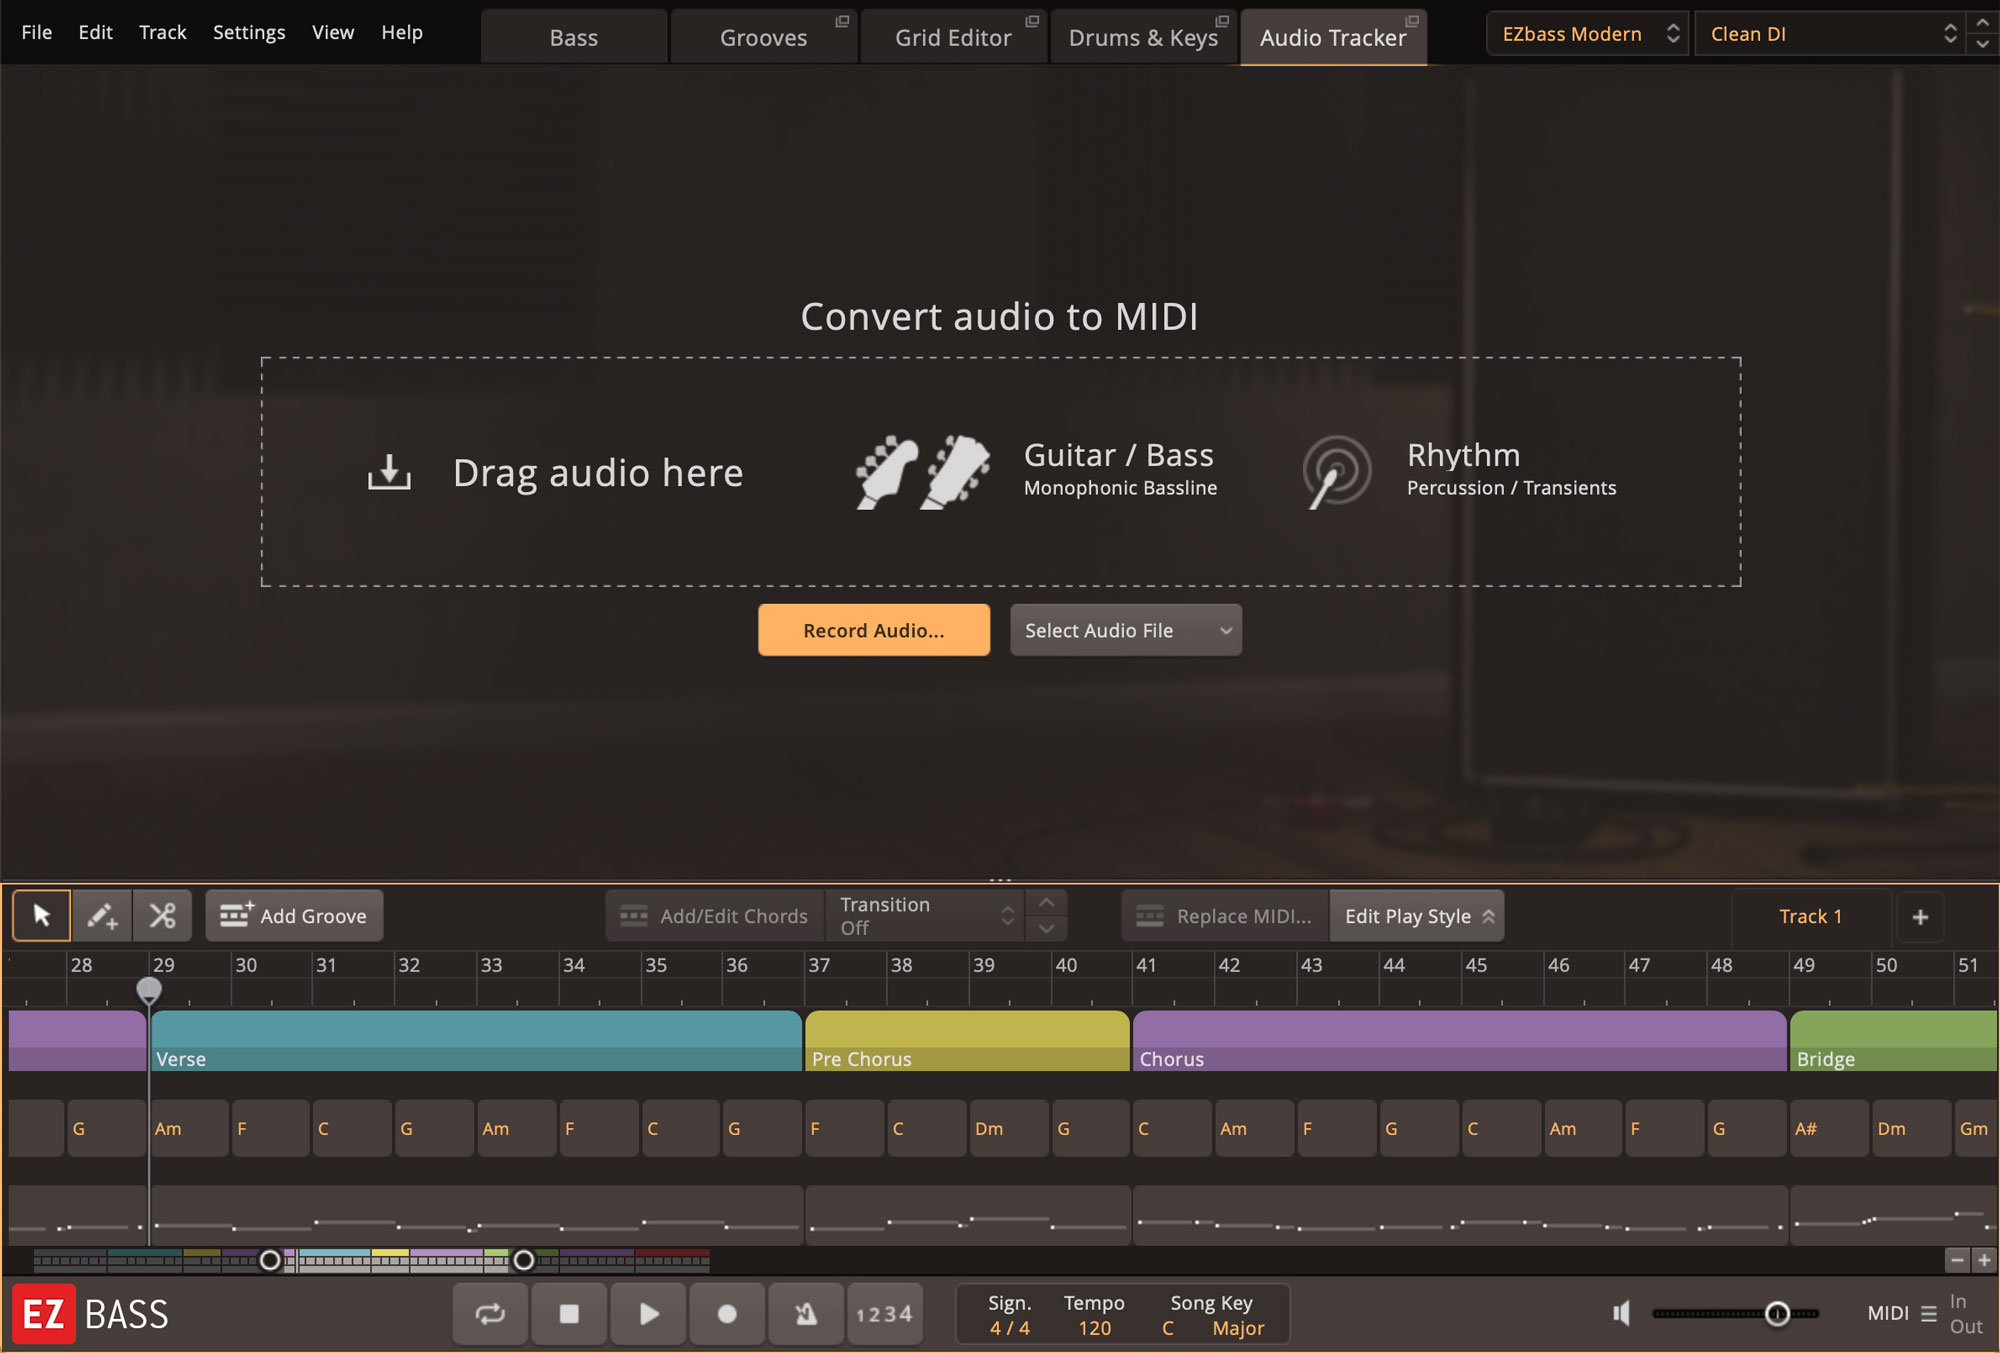This screenshot has height=1353, width=2000.
Task: Switch to the Grid Editor tab
Action: 953,38
